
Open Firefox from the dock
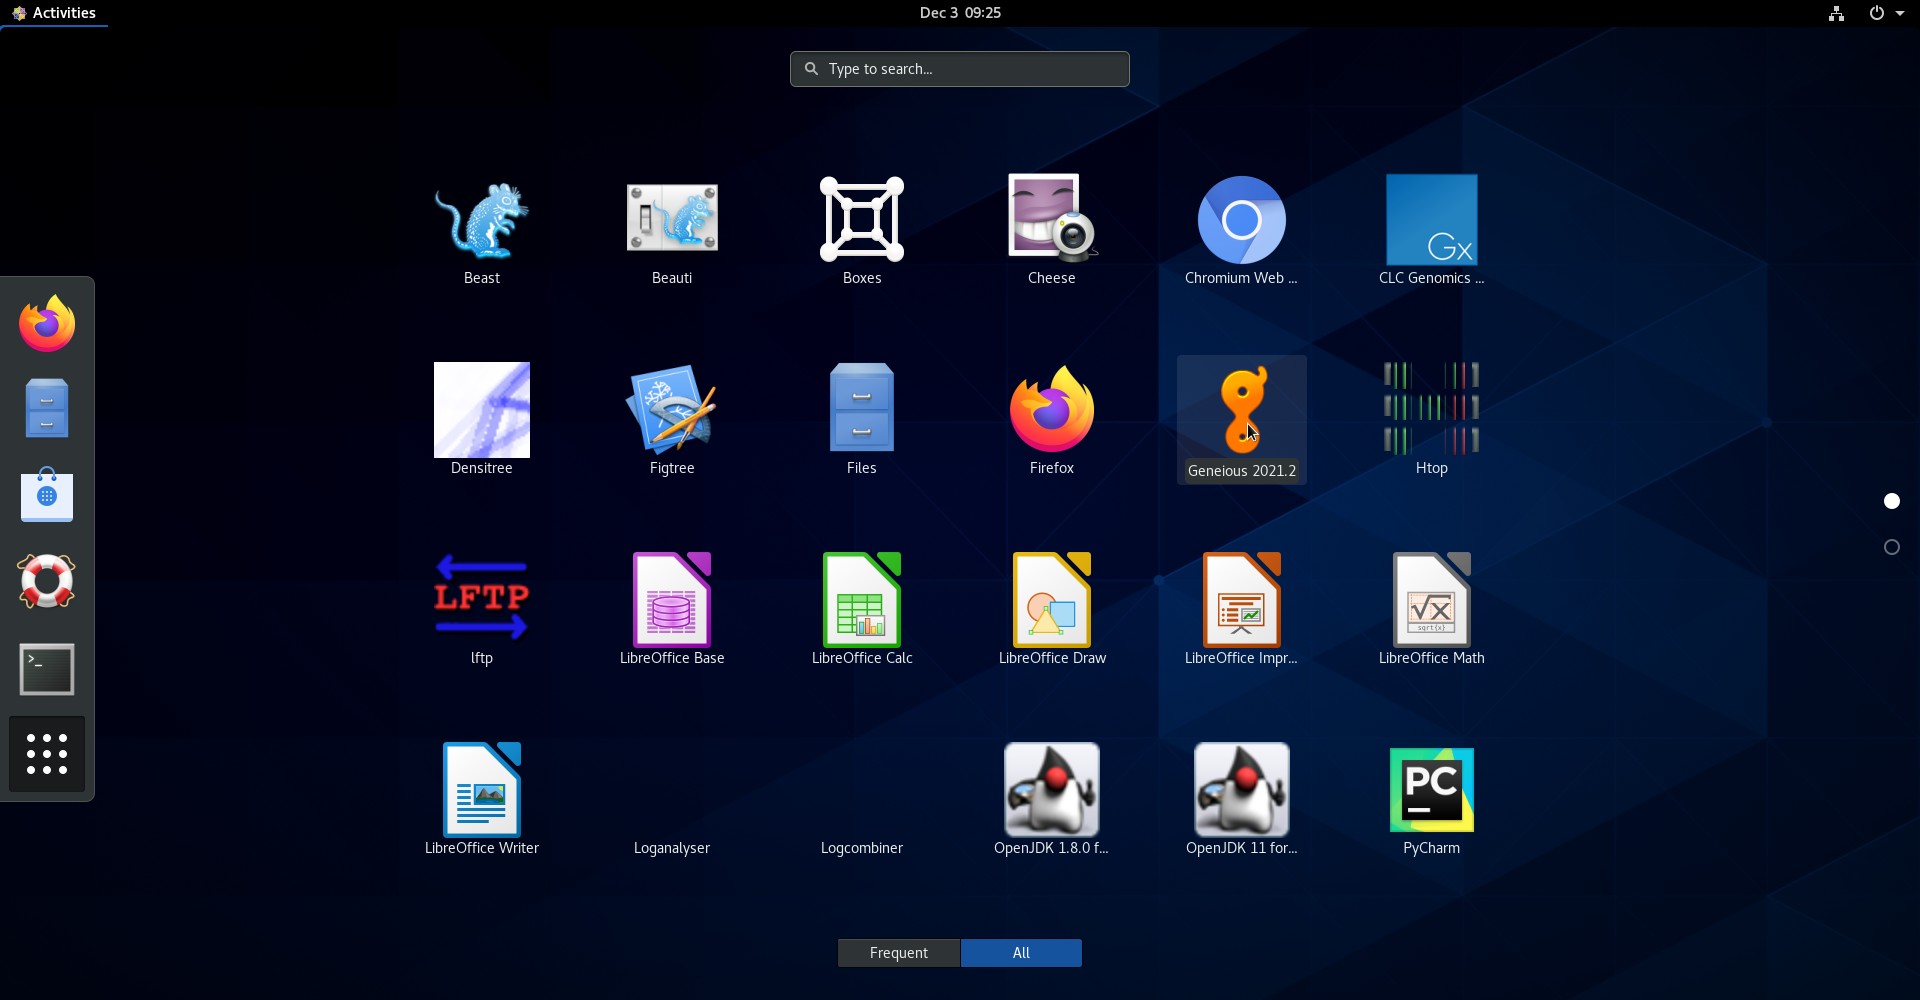[x=47, y=323]
